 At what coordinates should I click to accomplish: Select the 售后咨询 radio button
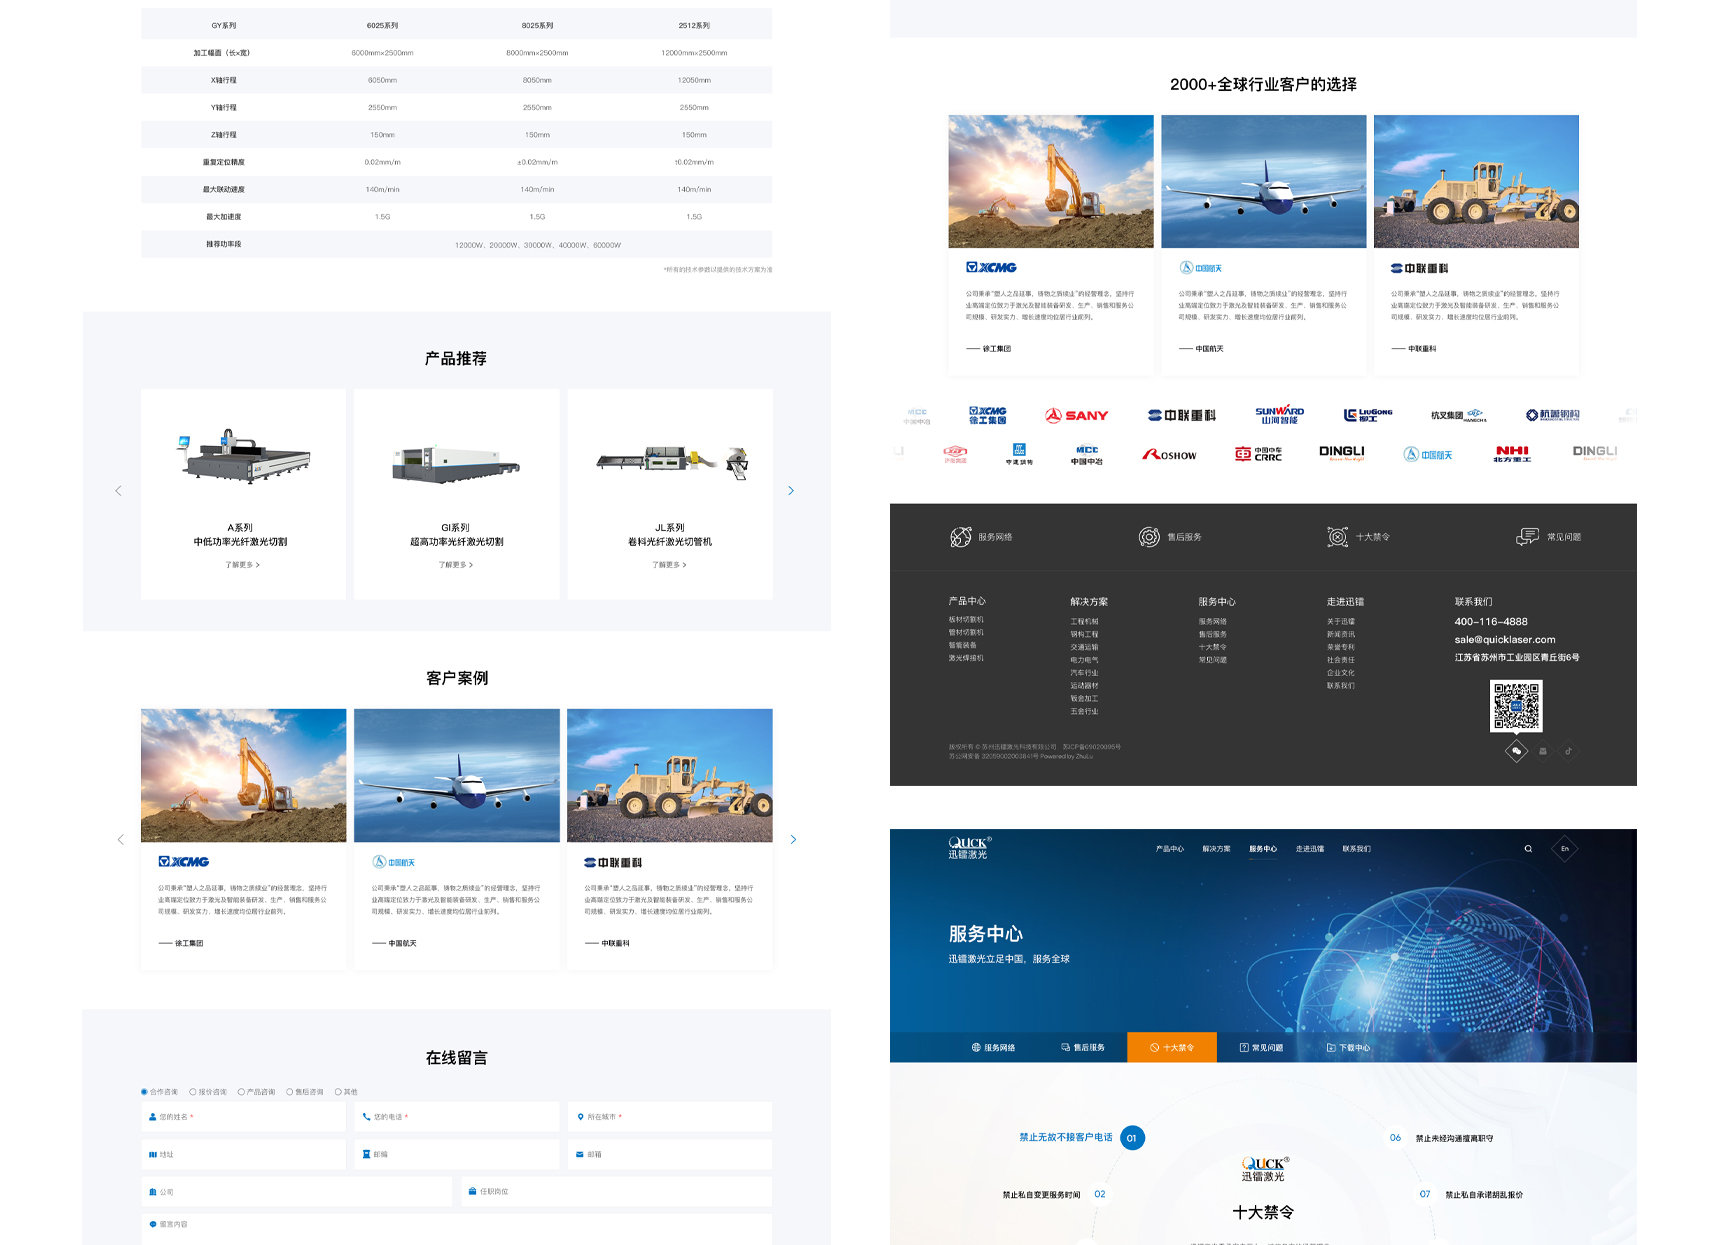pyautogui.click(x=290, y=1092)
